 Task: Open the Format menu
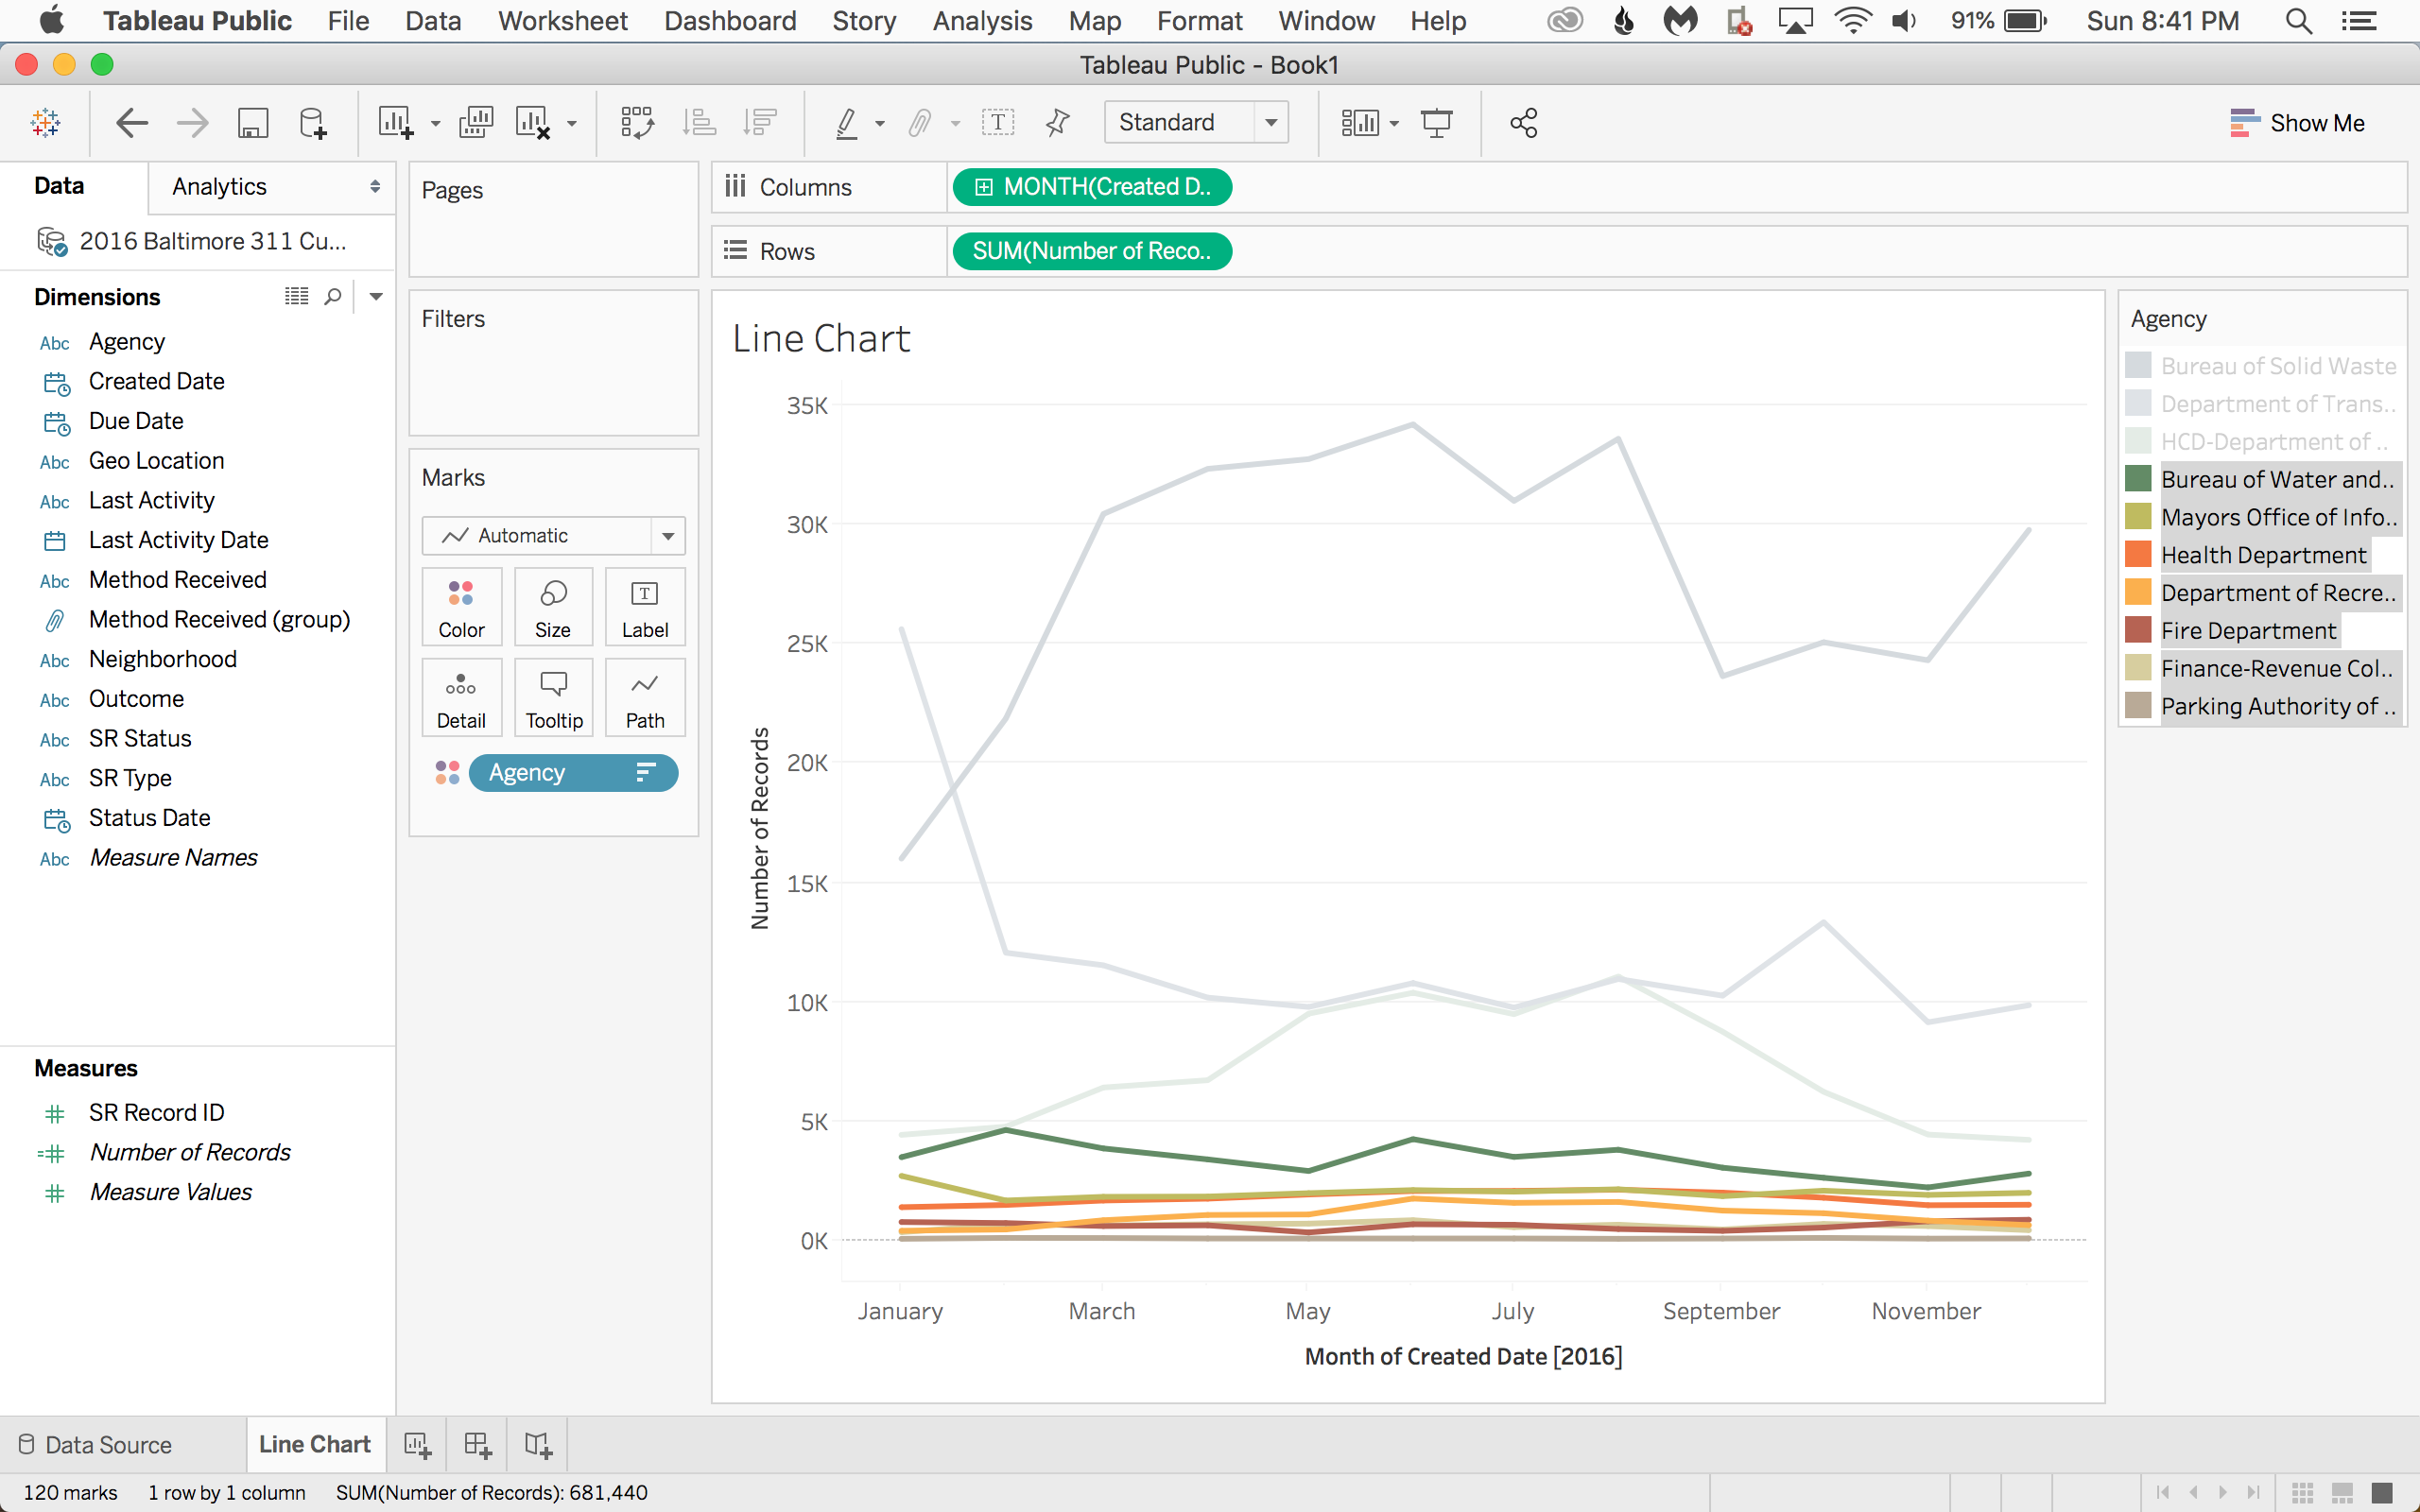pyautogui.click(x=1199, y=21)
